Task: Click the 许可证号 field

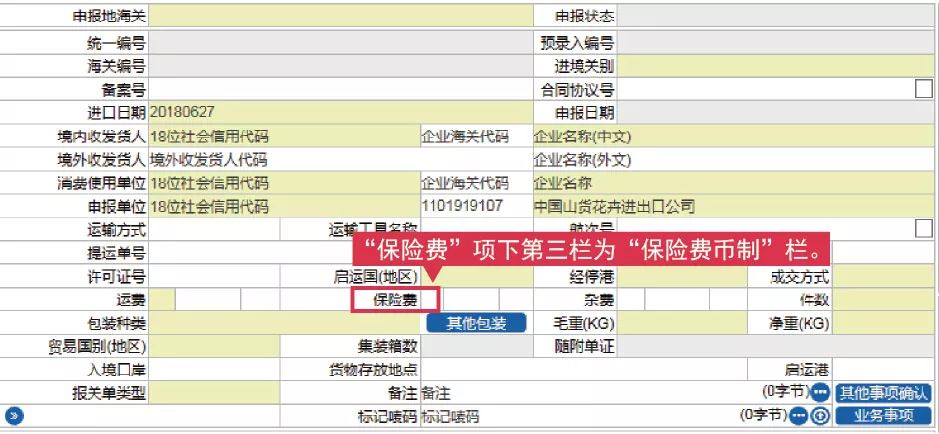Action: (x=214, y=277)
